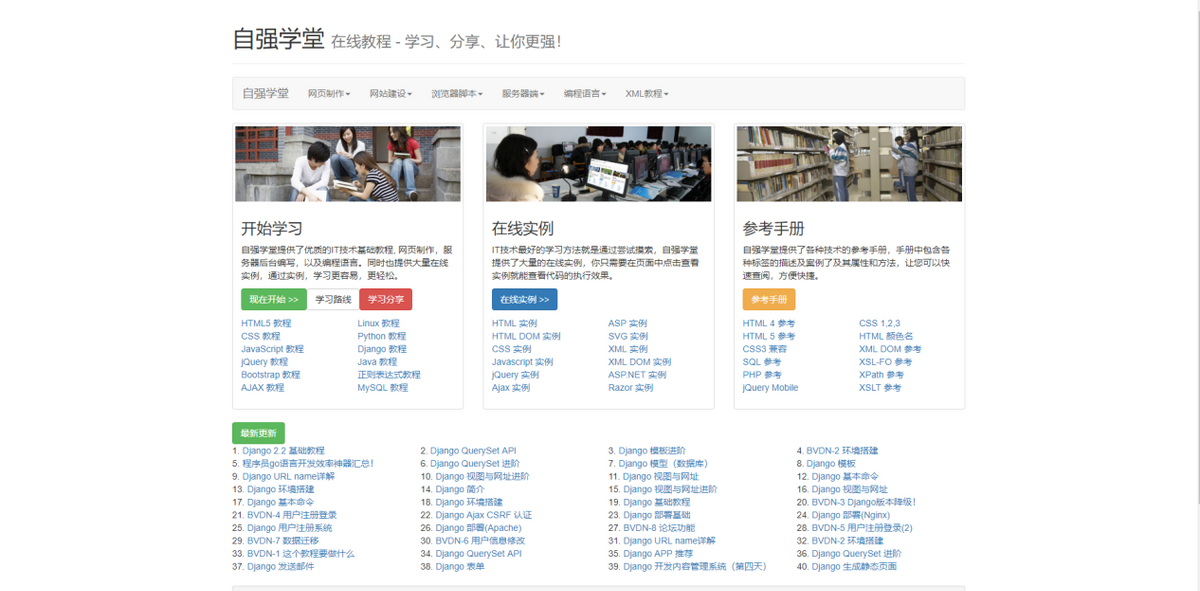Open the Python 教程 link
Screen dimensions: 1200x591
point(382,336)
